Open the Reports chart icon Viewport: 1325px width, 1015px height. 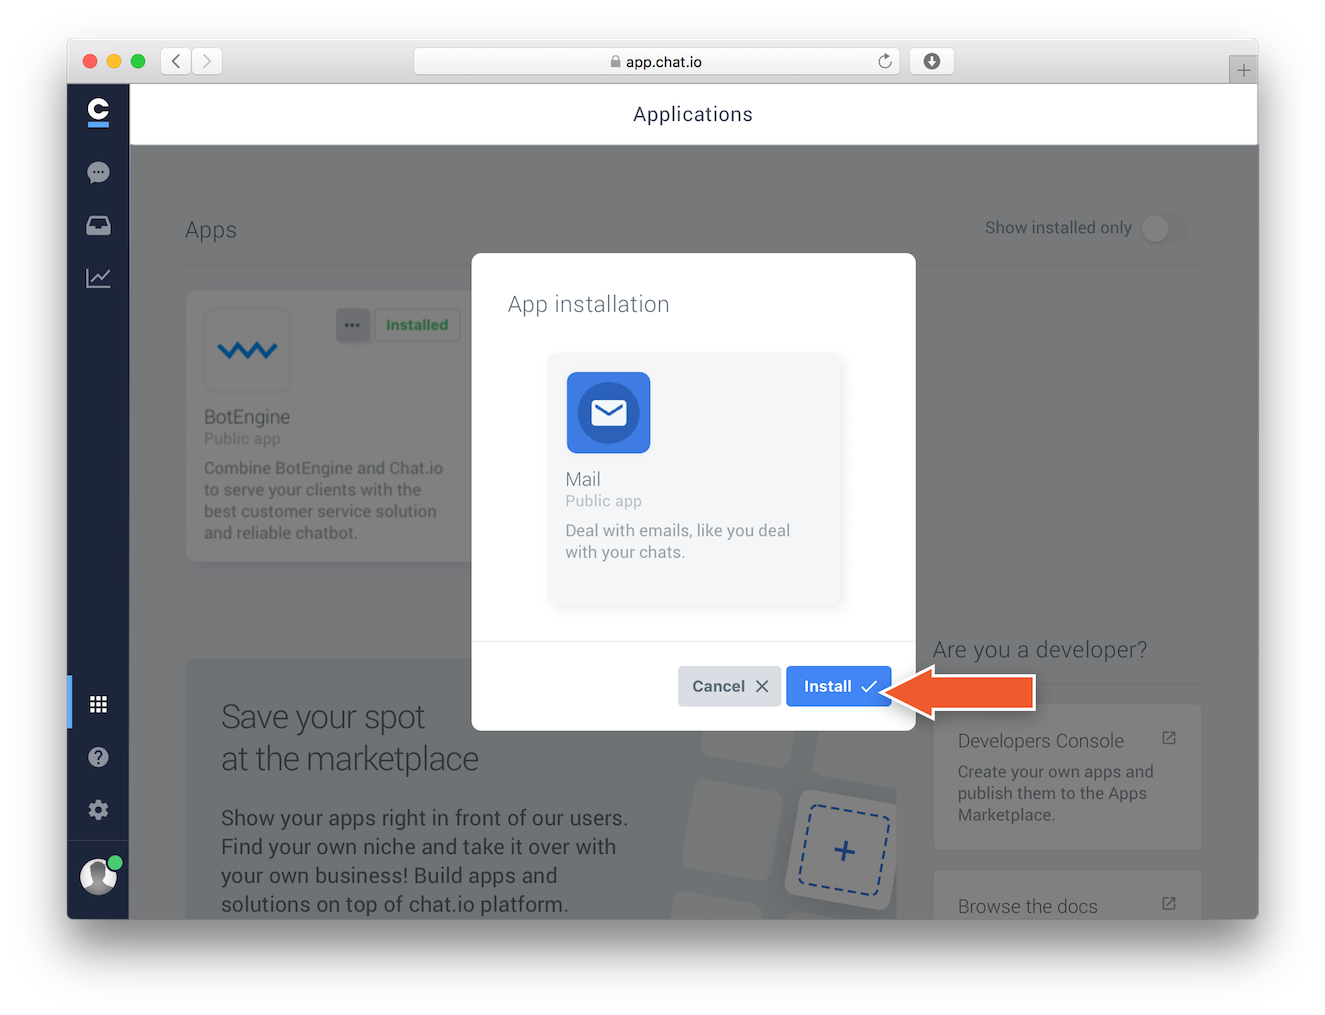(x=98, y=278)
